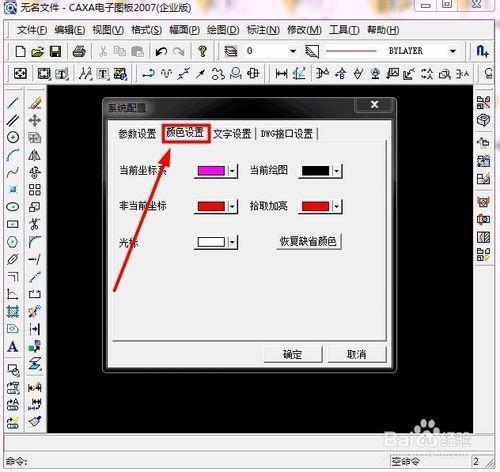Viewport: 500px width, 472px height.
Task: Click the 恢复缺省颜色 button
Action: pos(308,241)
